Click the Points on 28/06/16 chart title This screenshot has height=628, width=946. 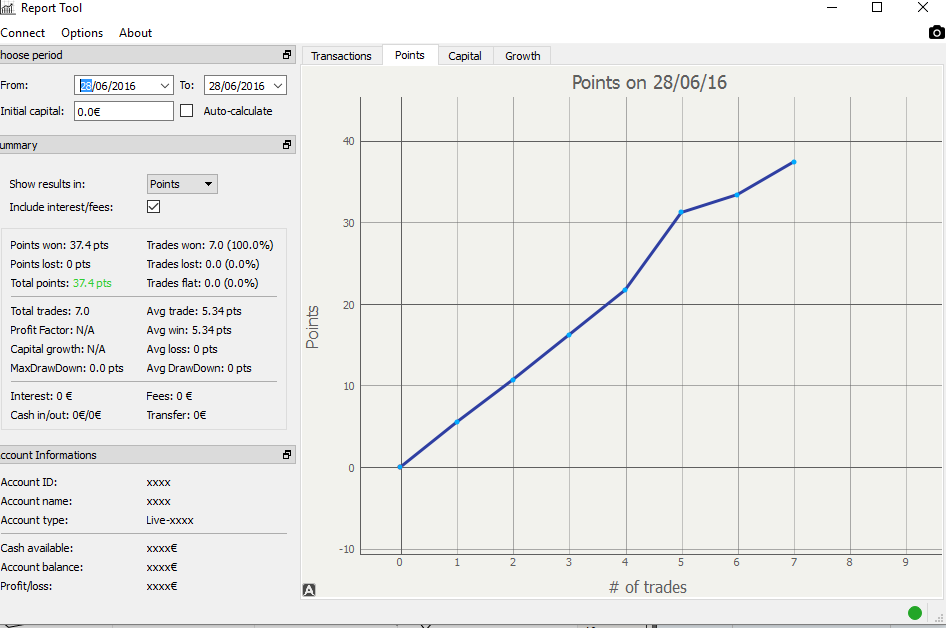(649, 83)
